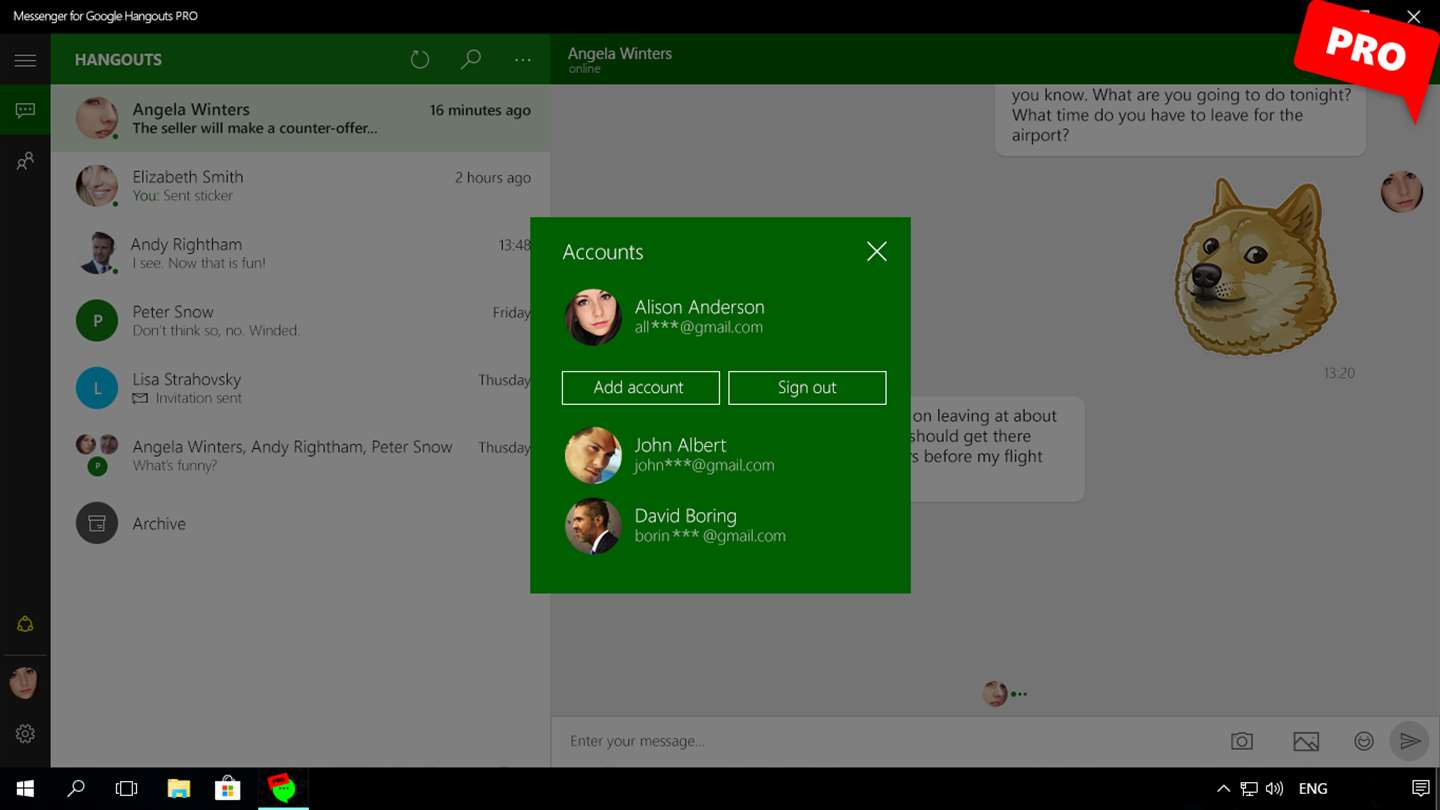Open the hamburger navigation menu
This screenshot has width=1440, height=810.
25,60
